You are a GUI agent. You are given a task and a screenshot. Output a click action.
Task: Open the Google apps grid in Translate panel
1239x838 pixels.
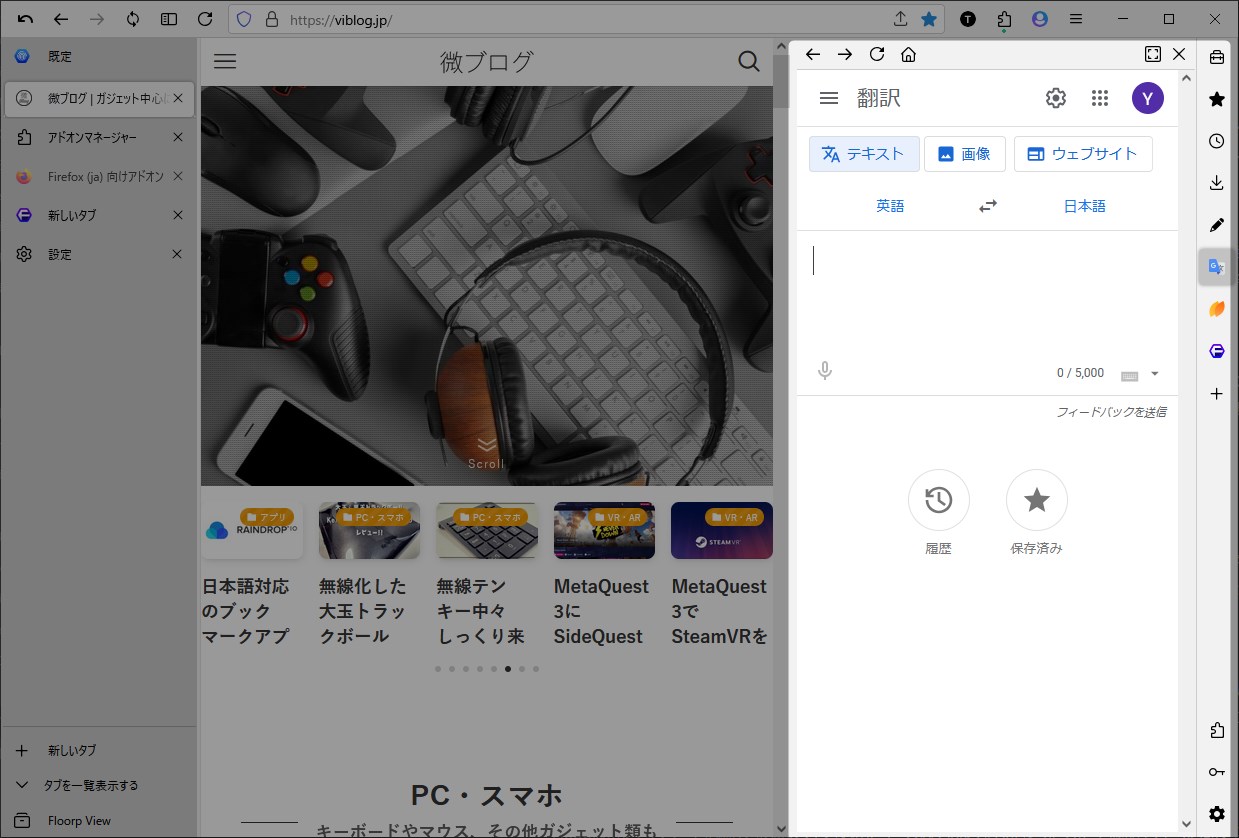pos(1100,97)
